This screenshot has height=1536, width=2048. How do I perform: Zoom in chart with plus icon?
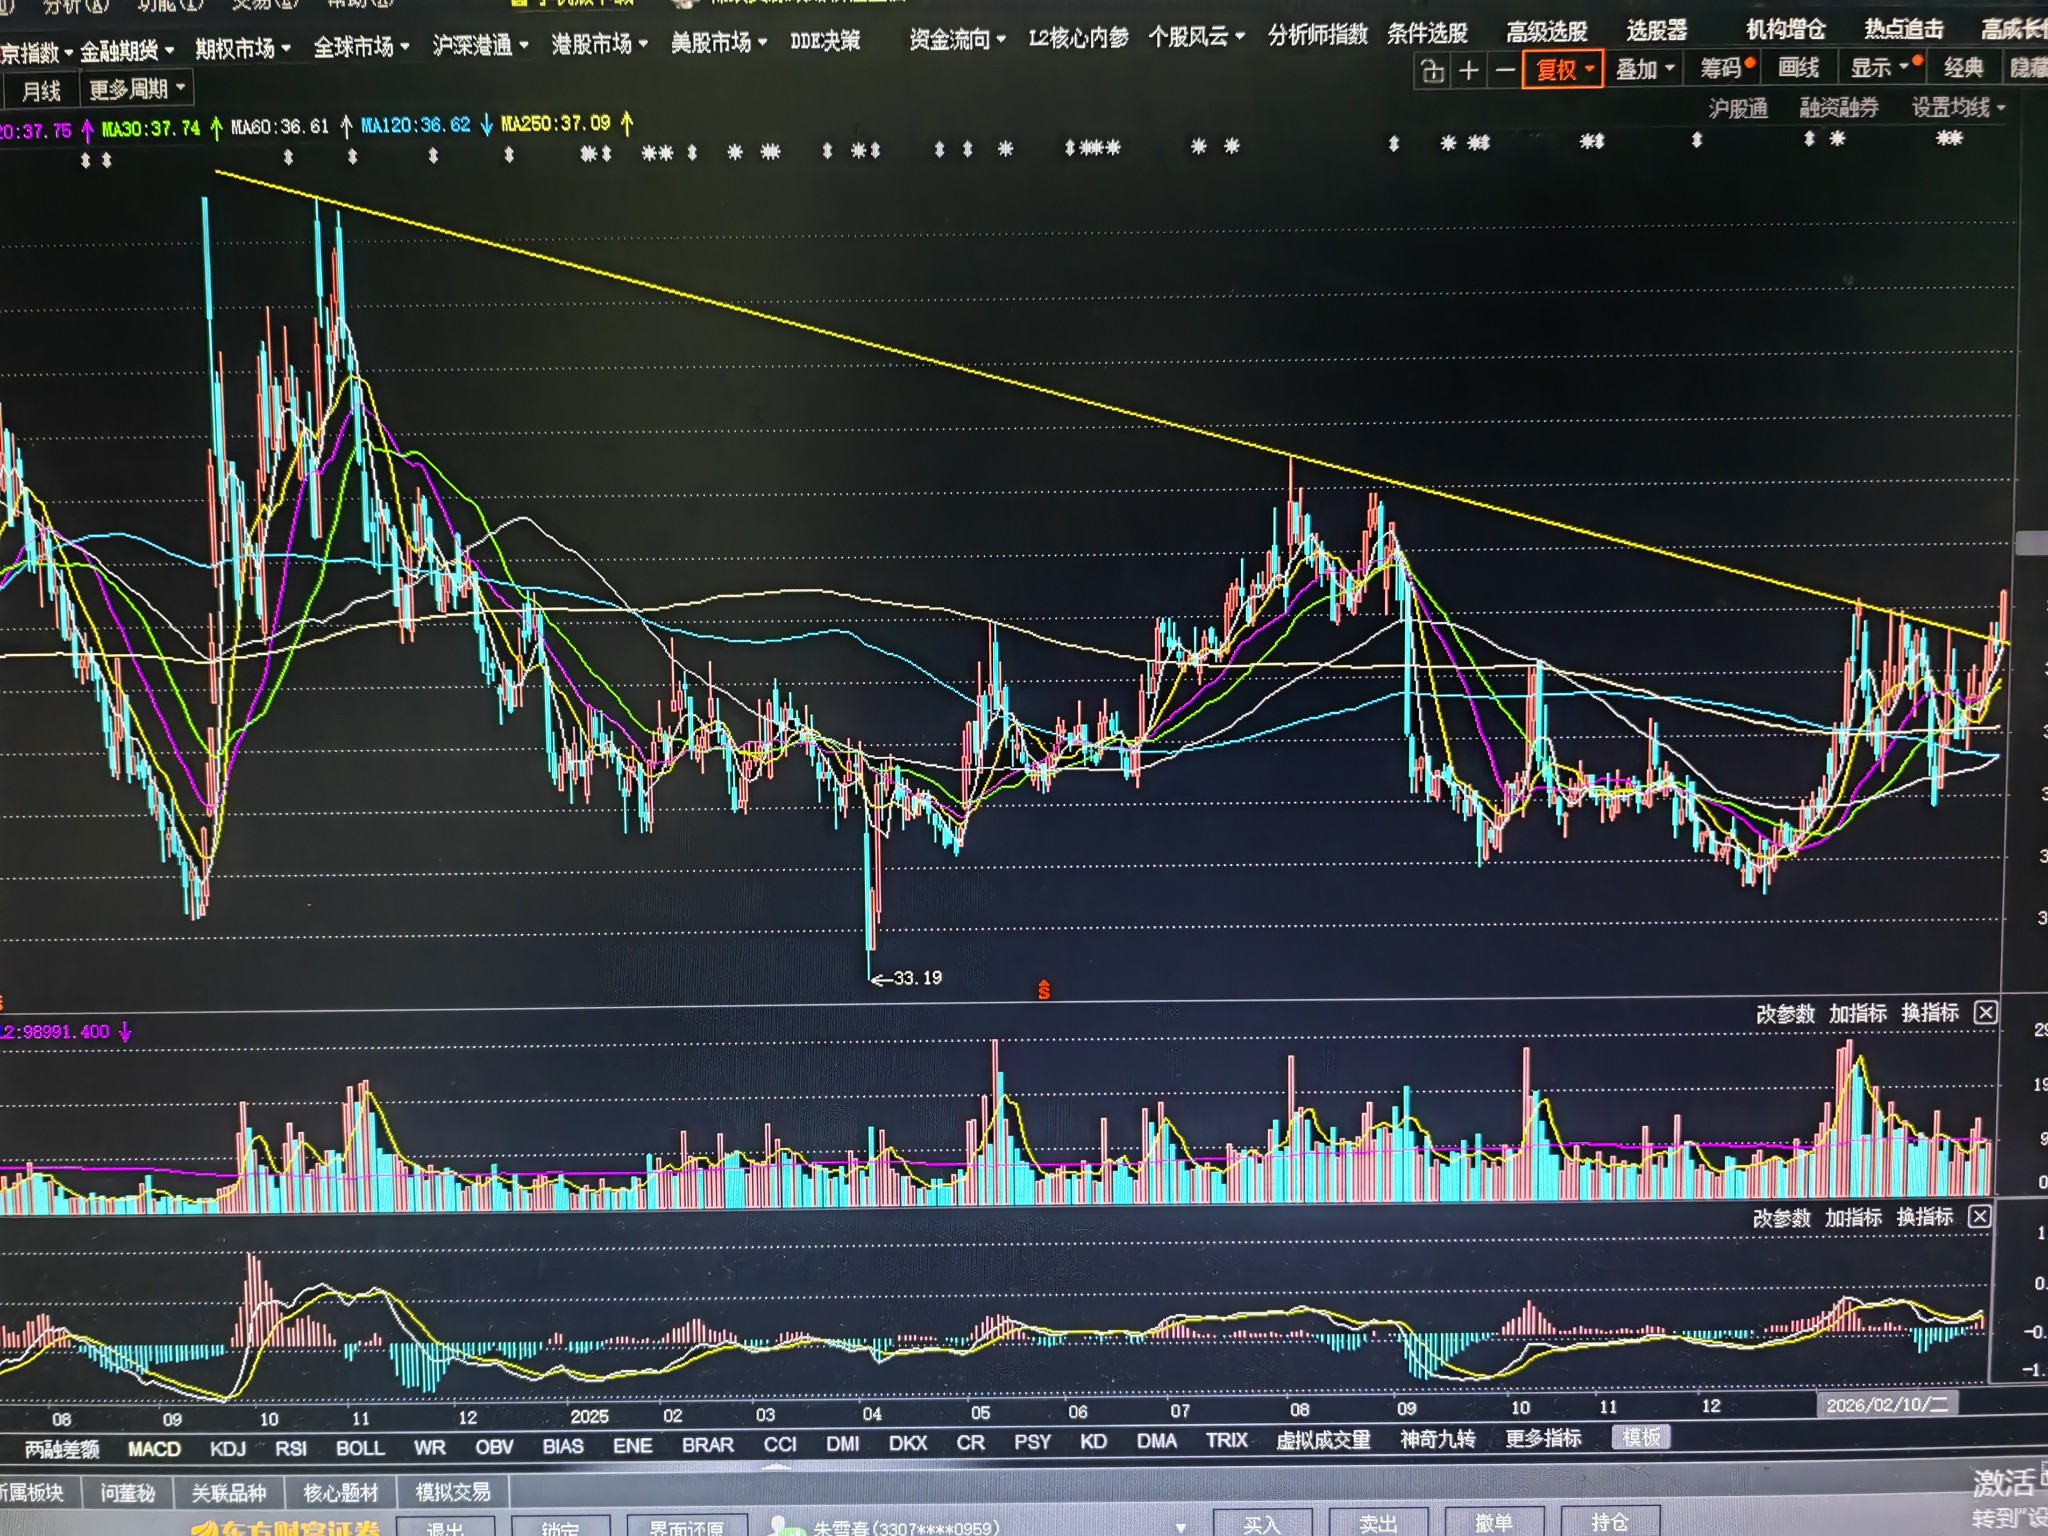pos(1469,71)
